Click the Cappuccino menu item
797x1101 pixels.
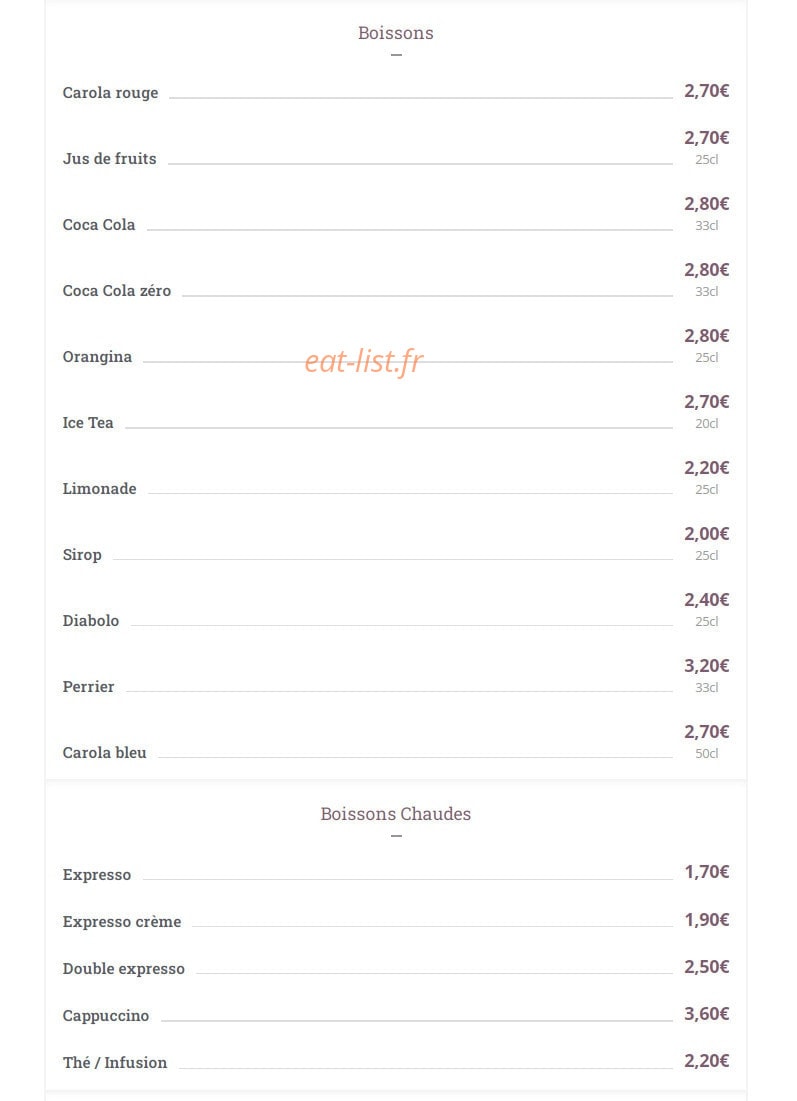click(x=105, y=1016)
